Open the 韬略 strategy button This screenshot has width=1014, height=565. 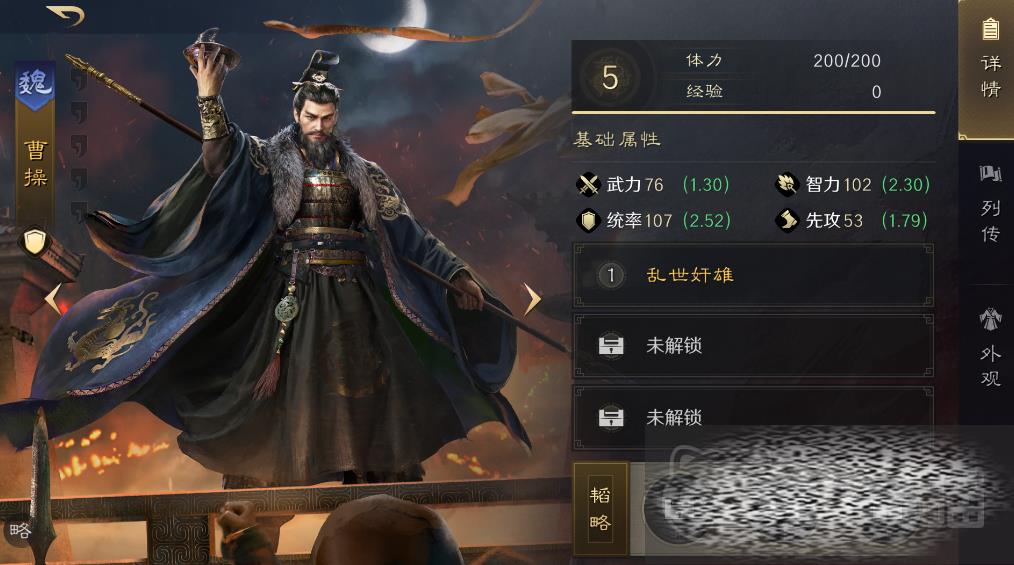[600, 508]
